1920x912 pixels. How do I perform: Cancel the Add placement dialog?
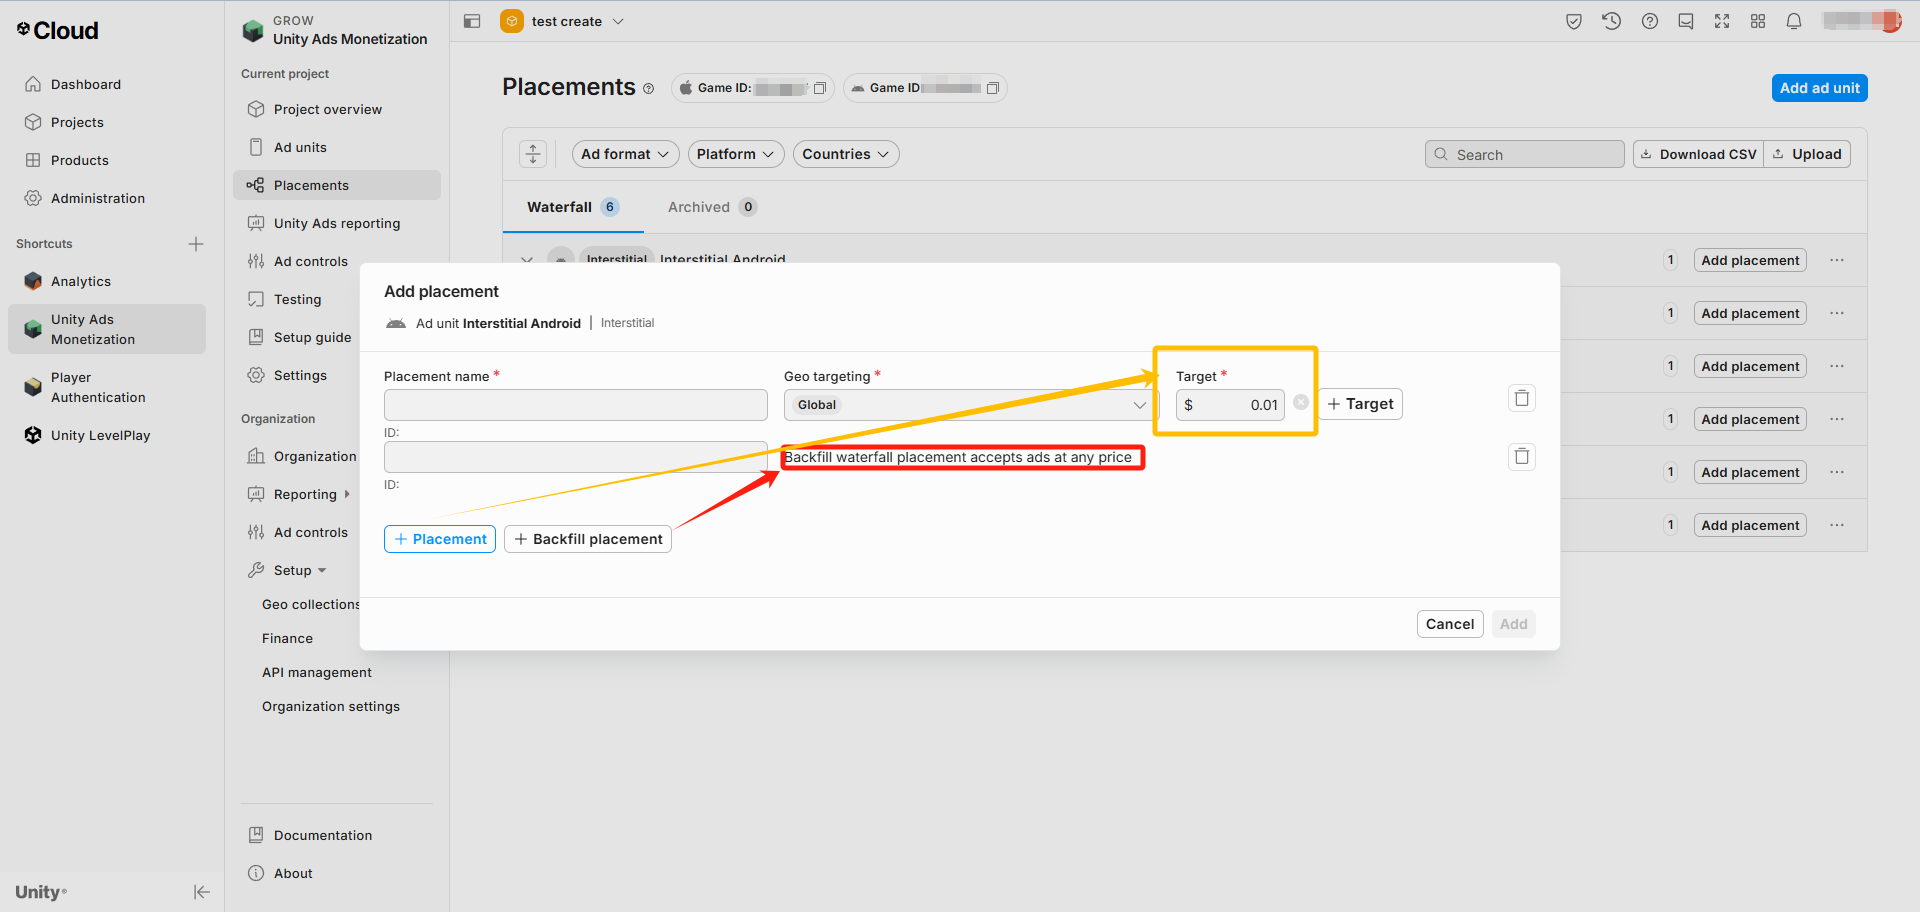pyautogui.click(x=1449, y=624)
